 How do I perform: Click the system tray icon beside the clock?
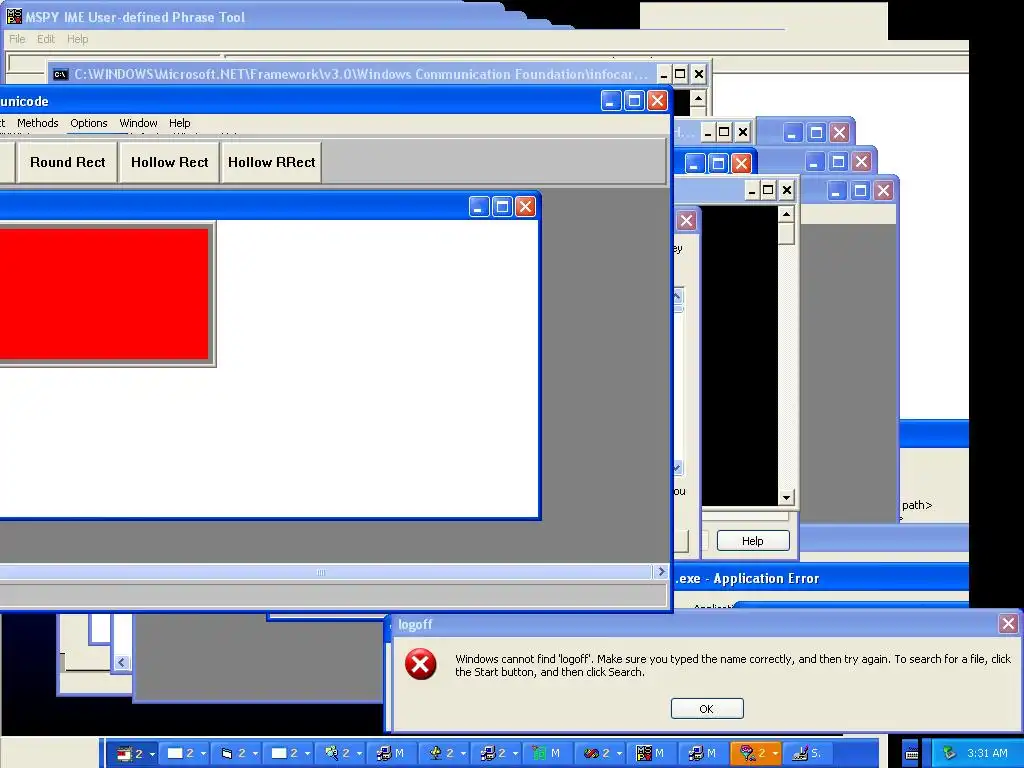(x=949, y=753)
